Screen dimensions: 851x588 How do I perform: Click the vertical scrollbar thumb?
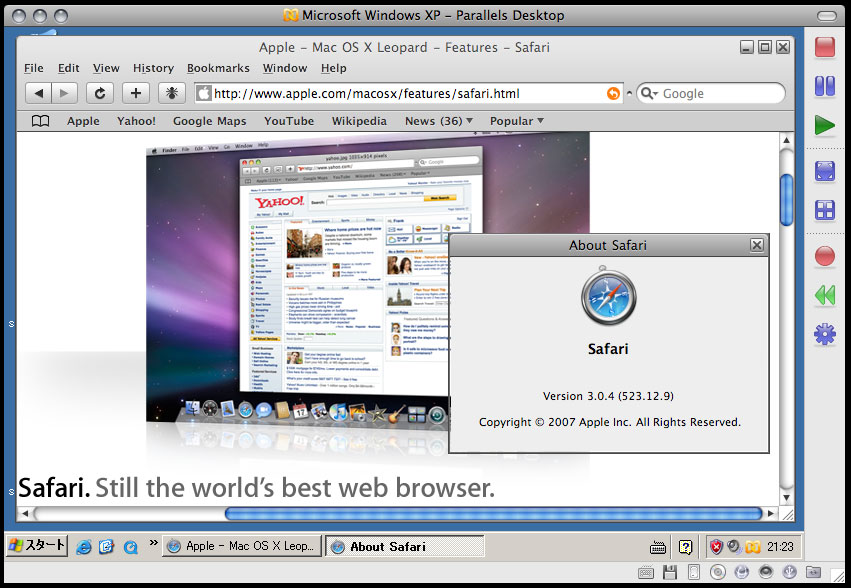pos(786,199)
